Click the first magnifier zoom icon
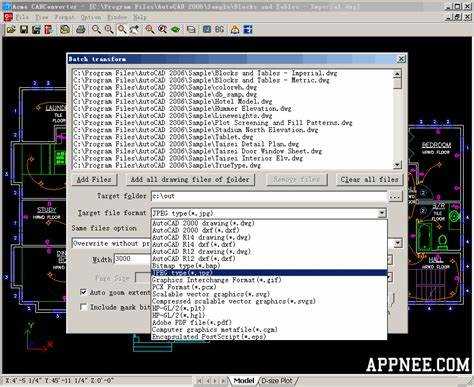 coord(96,30)
